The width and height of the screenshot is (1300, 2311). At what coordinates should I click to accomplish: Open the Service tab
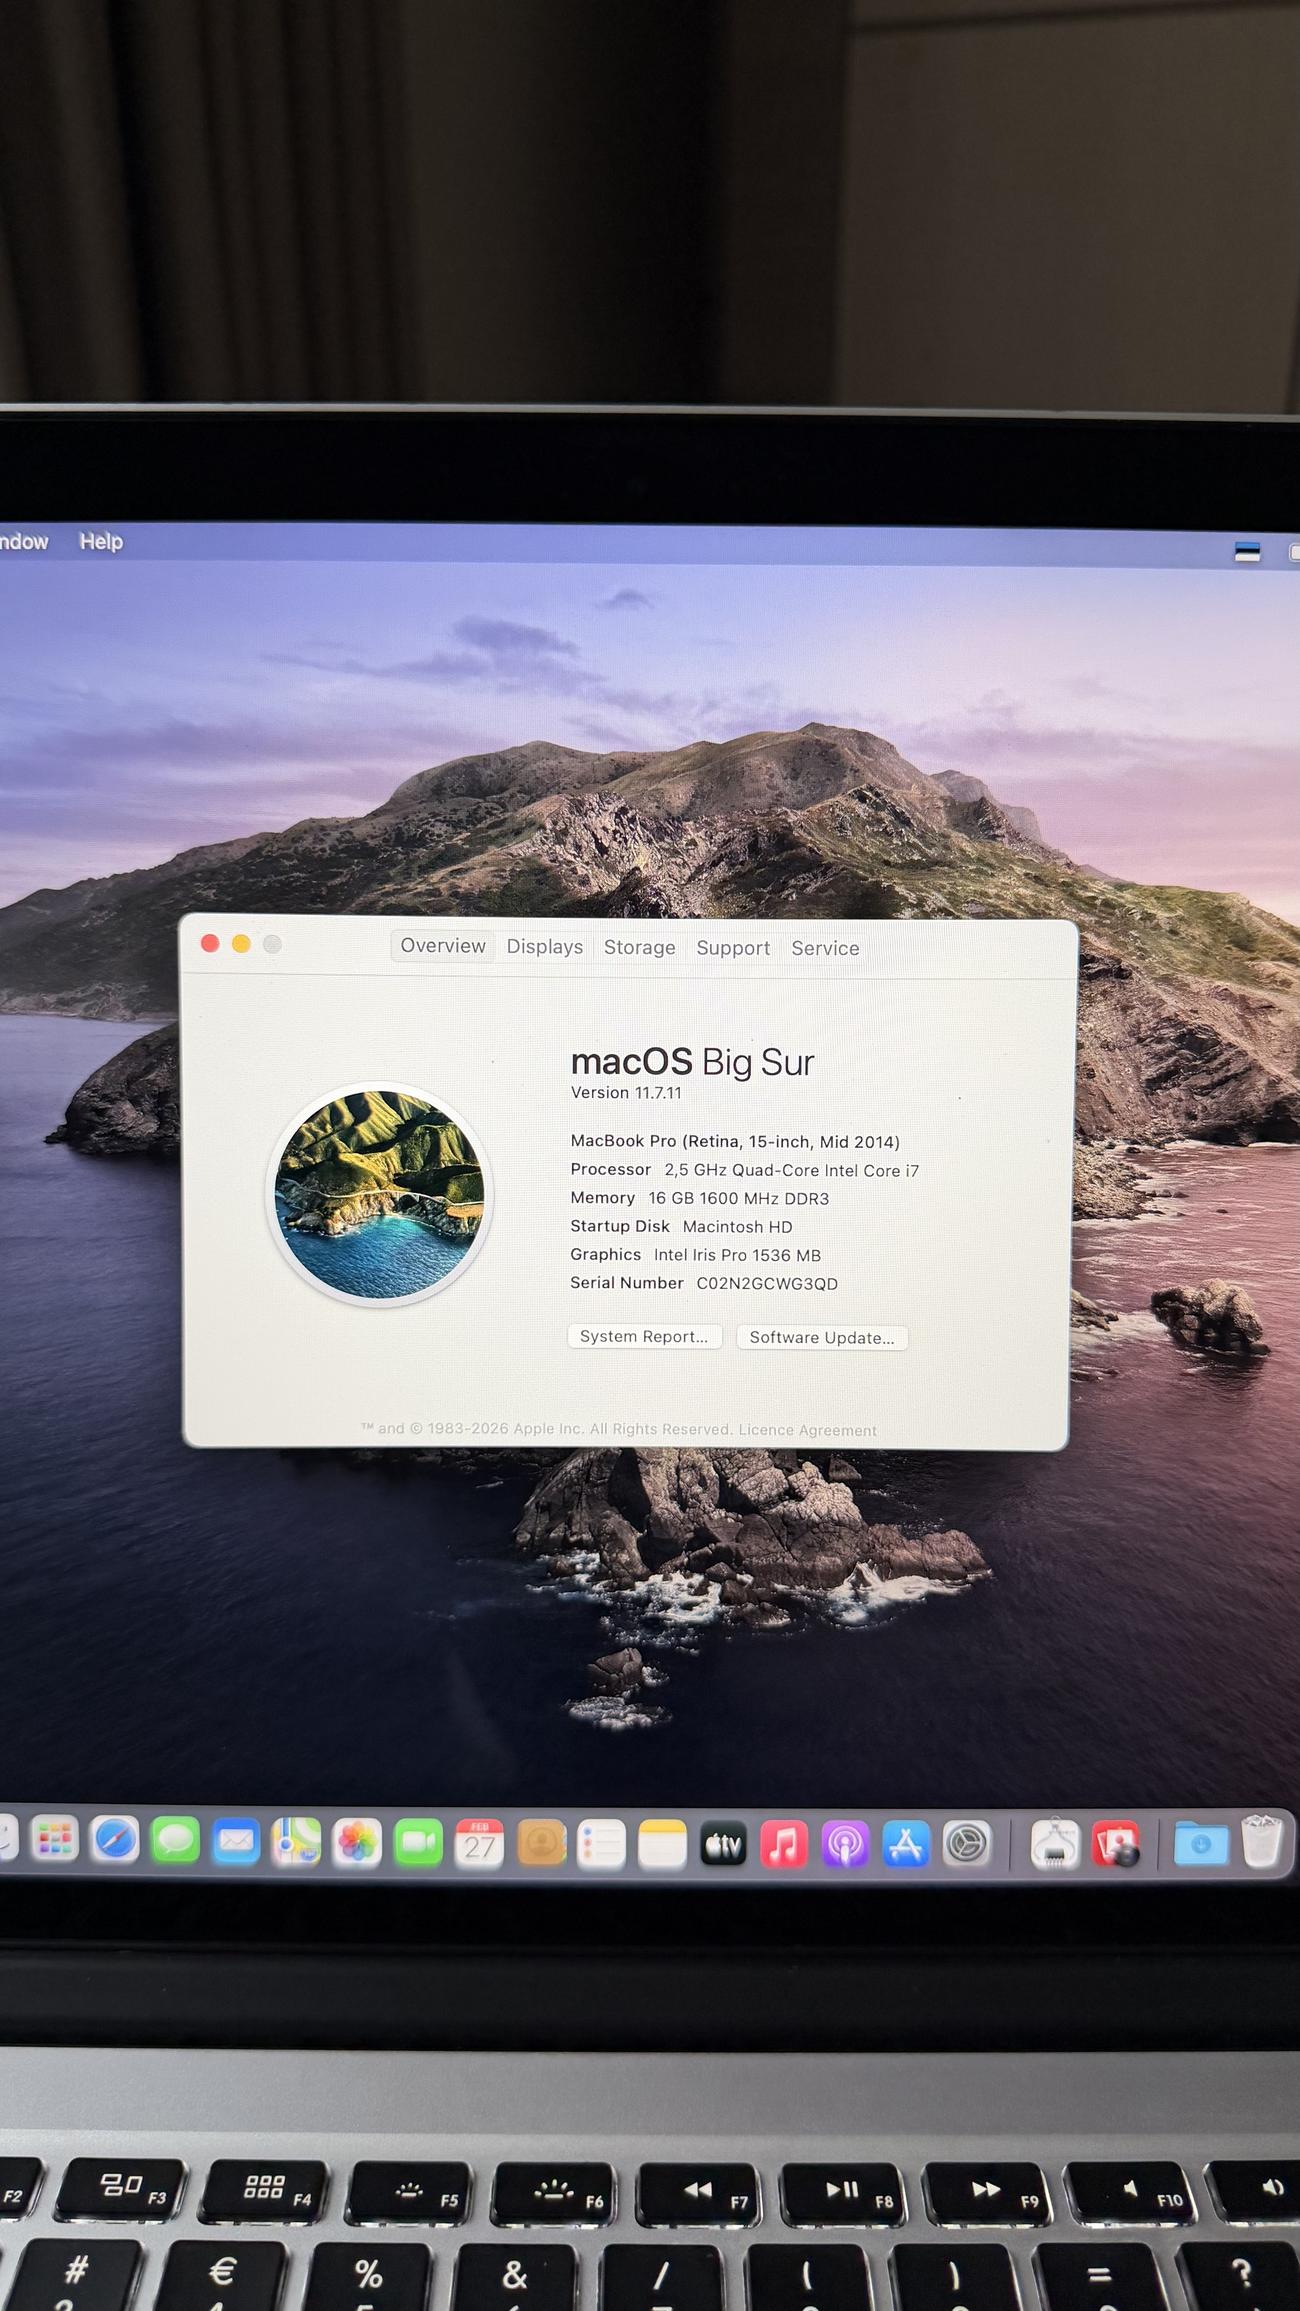(825, 948)
